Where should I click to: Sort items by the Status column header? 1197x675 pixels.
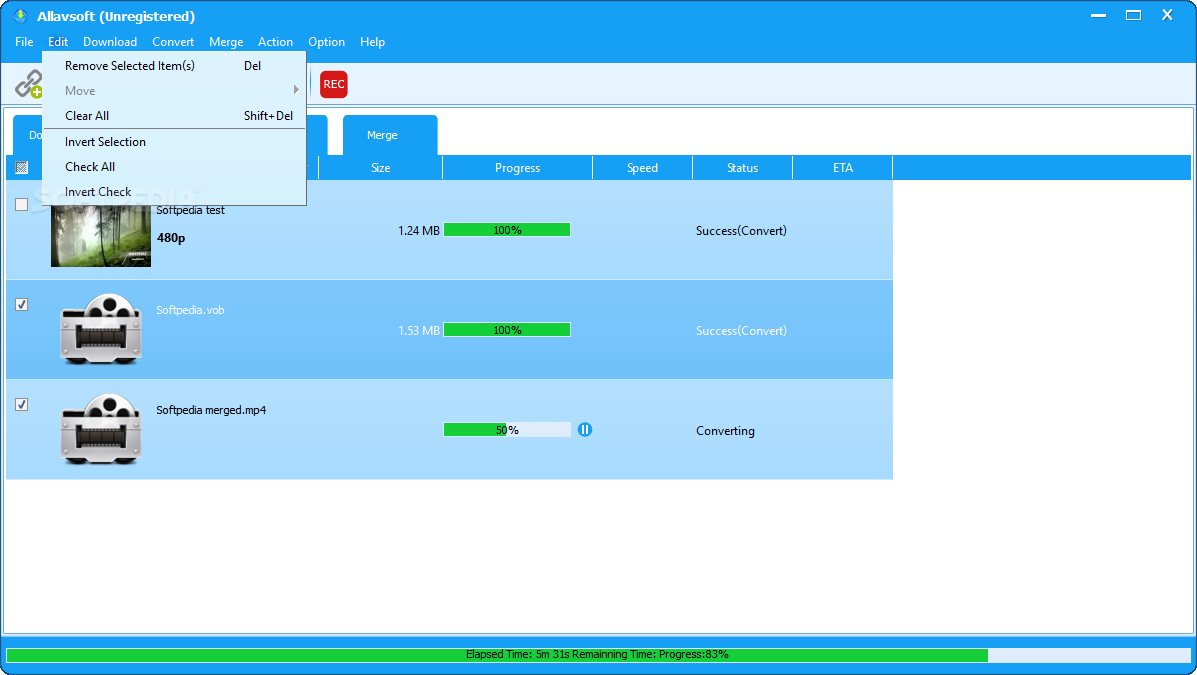pyautogui.click(x=741, y=167)
